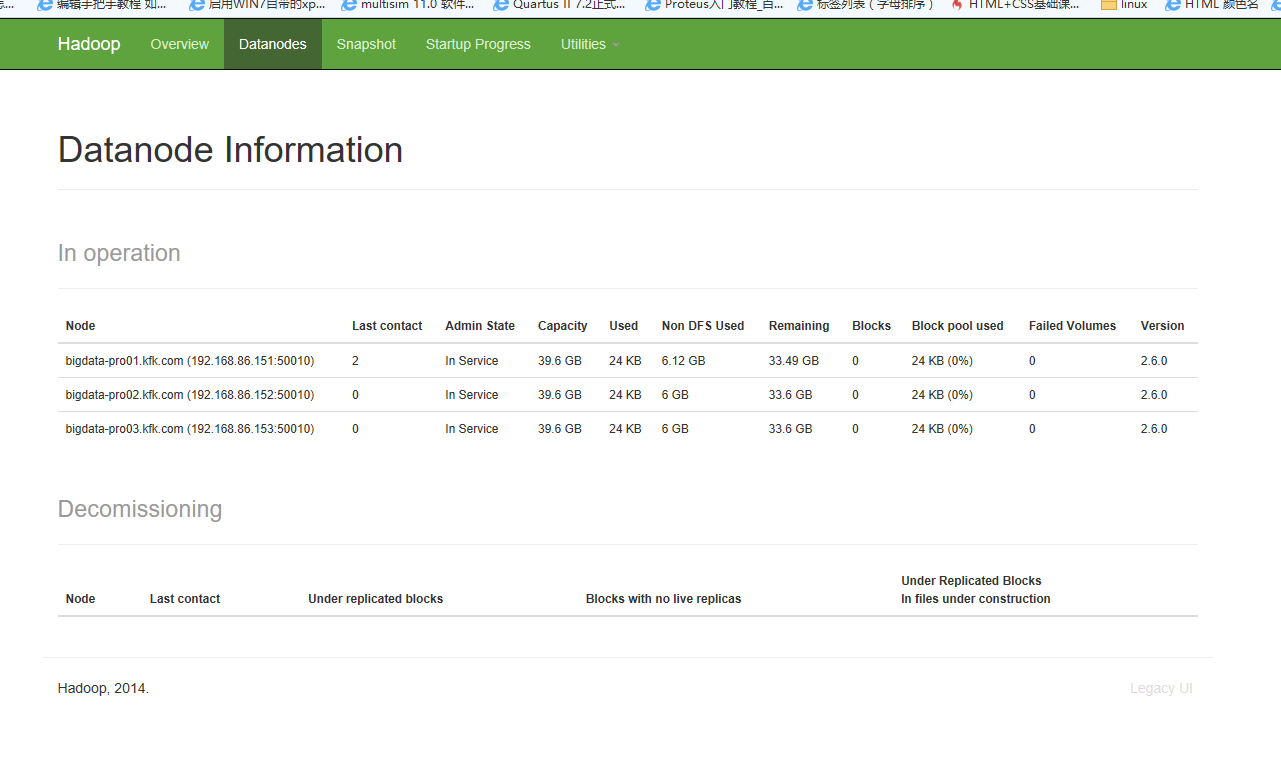Viewport: 1281px width, 771px height.
Task: Click version 2.6.0 for bigdata-pro01
Action: pos(1154,361)
